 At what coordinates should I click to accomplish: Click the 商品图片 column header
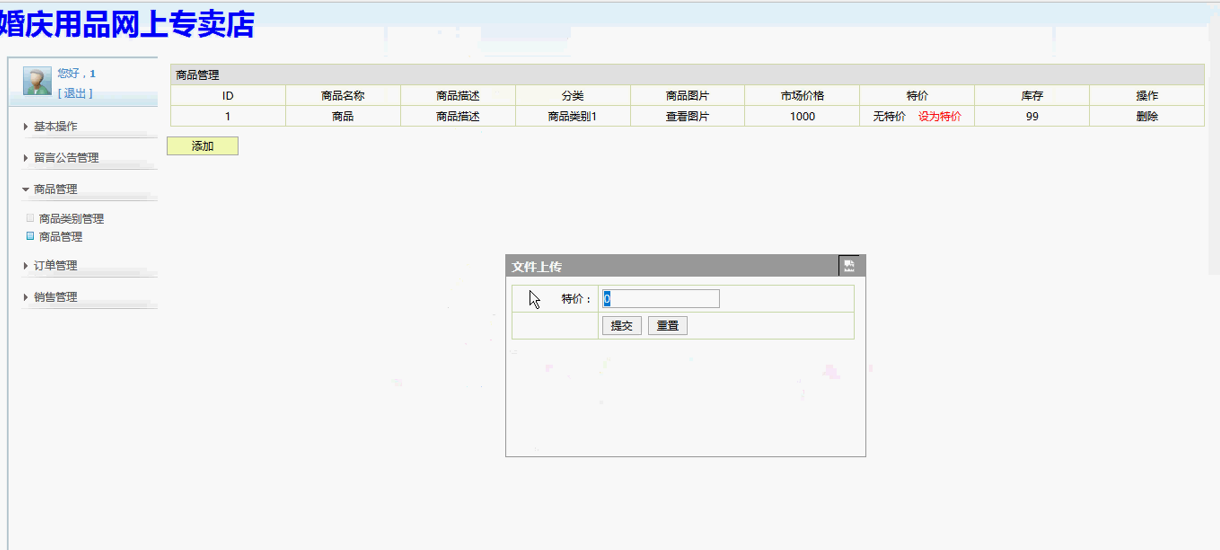pyautogui.click(x=687, y=96)
